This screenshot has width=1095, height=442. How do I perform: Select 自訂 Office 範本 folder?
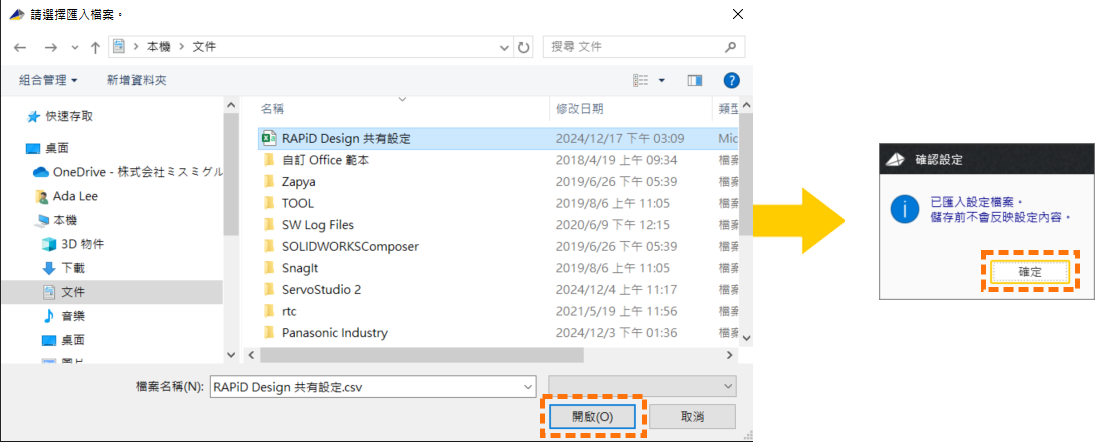(x=325, y=160)
